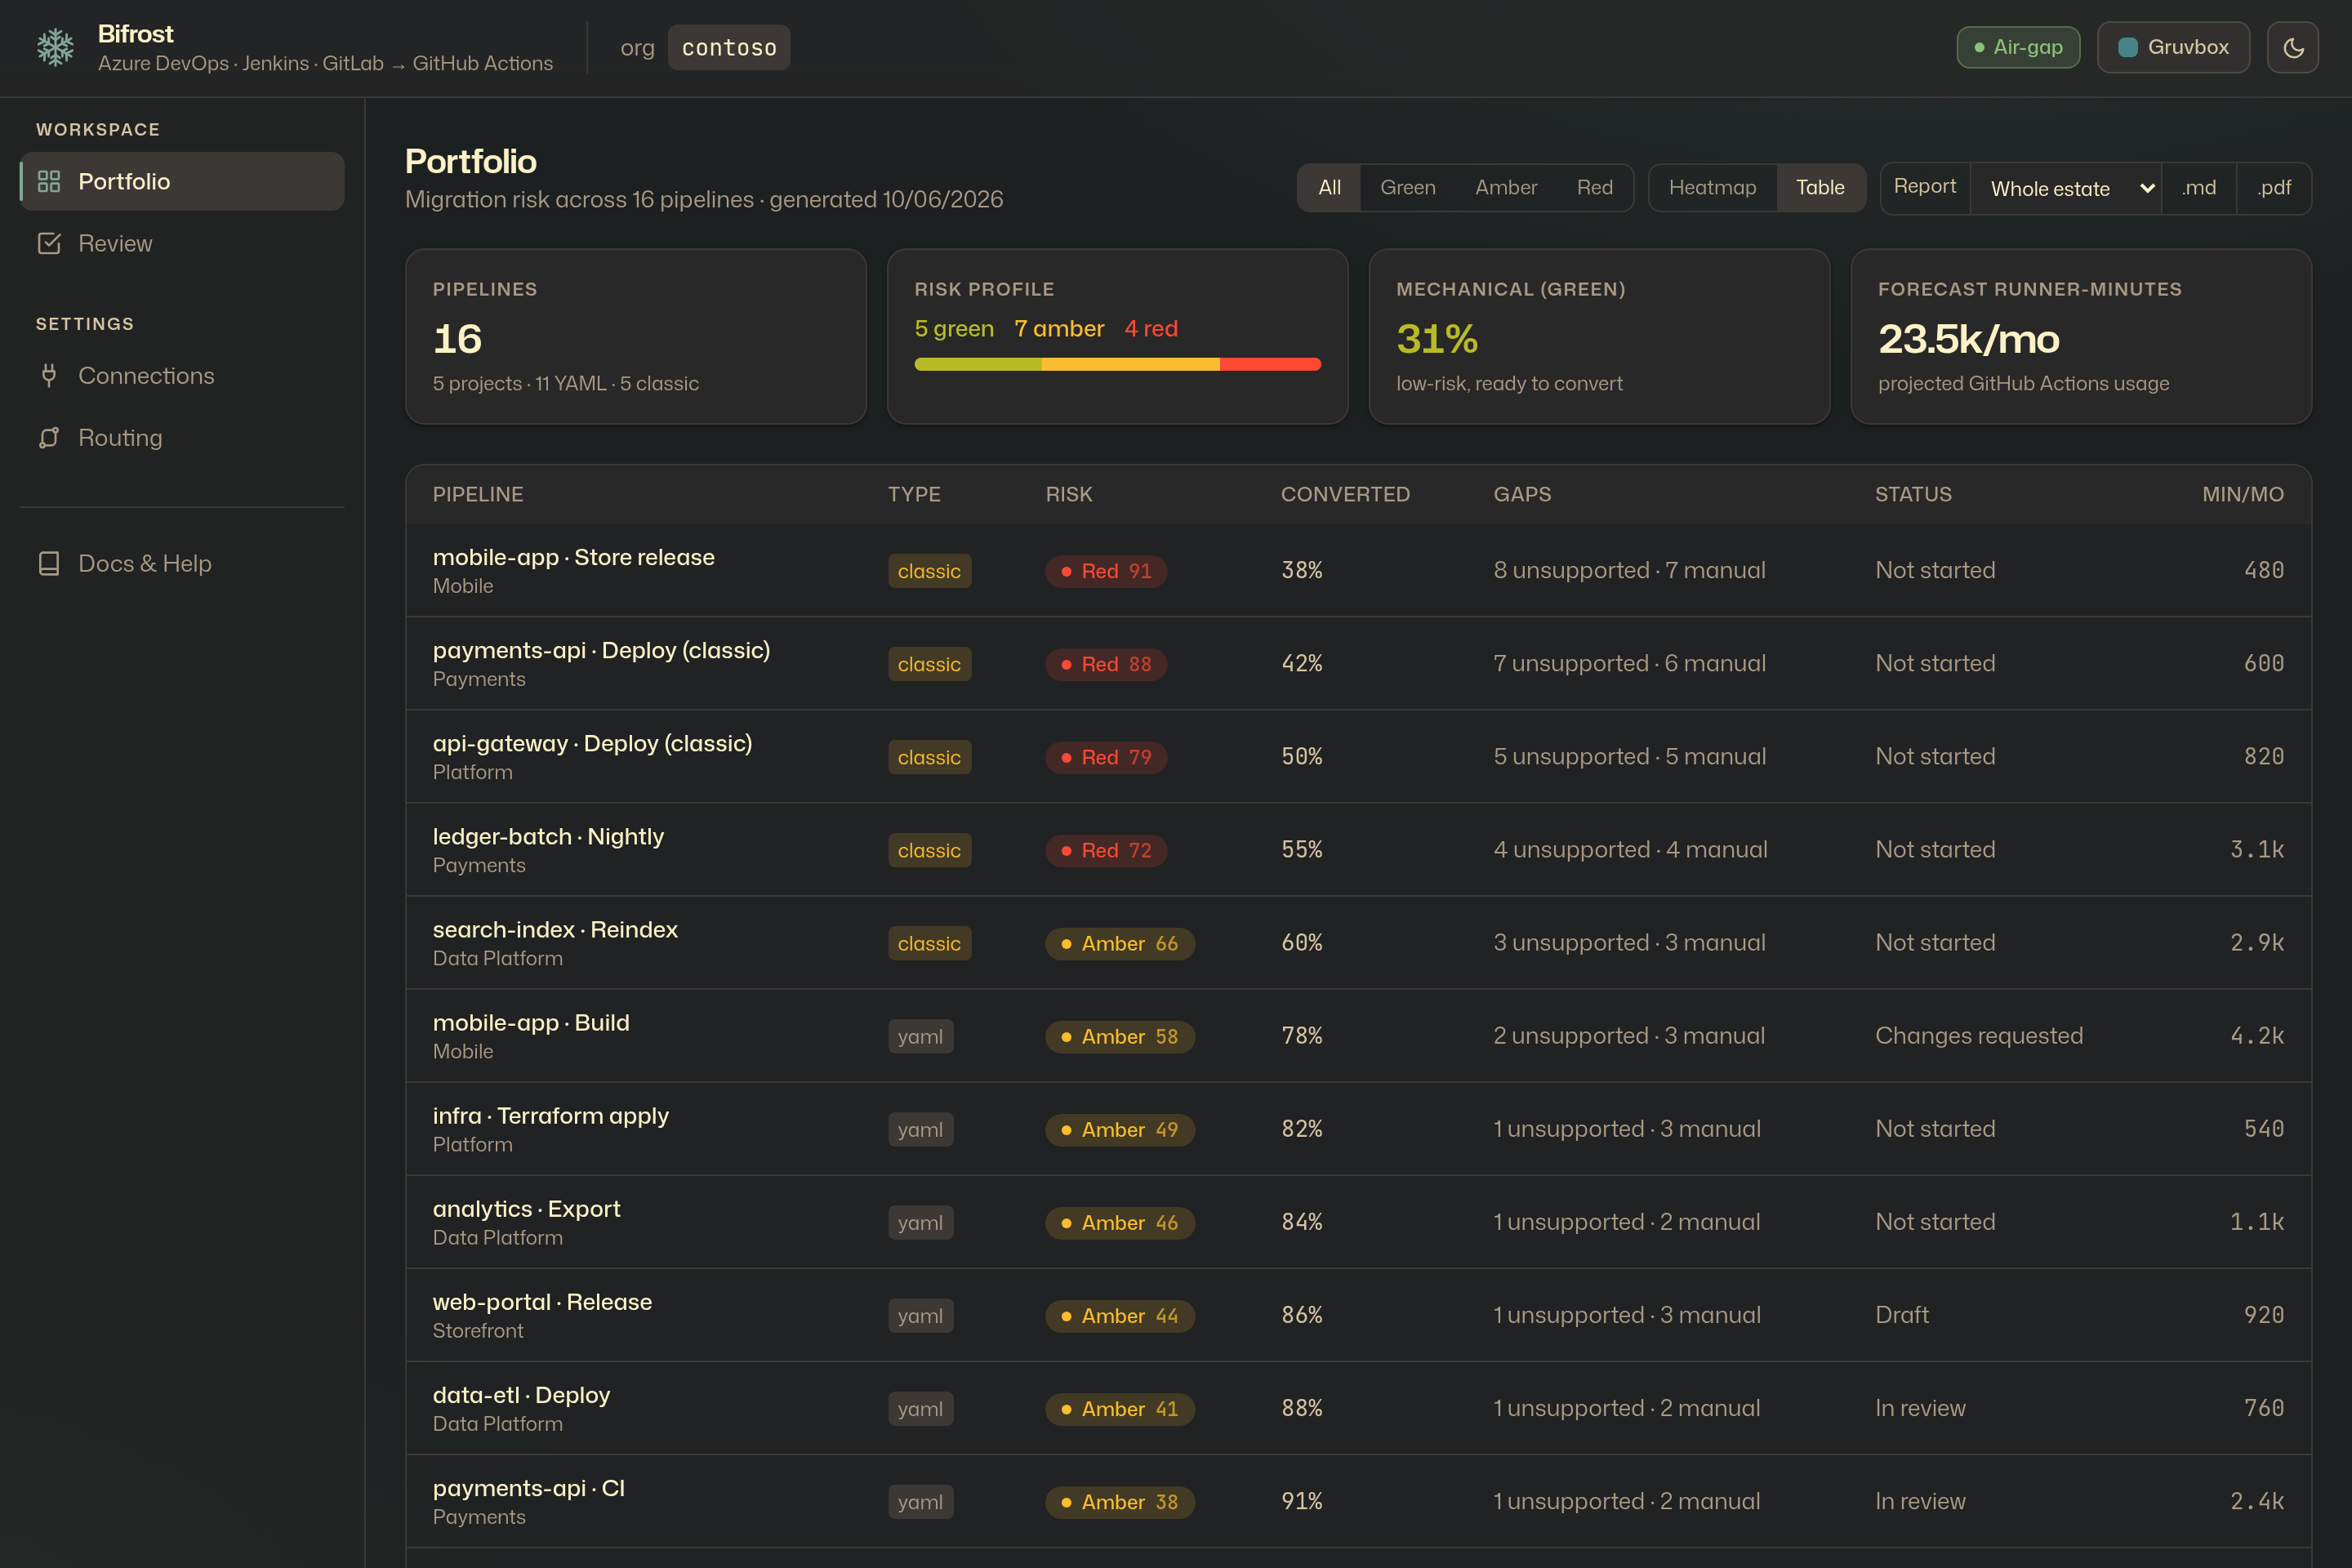Open the Whole estate report dropdown

[x=2066, y=188]
